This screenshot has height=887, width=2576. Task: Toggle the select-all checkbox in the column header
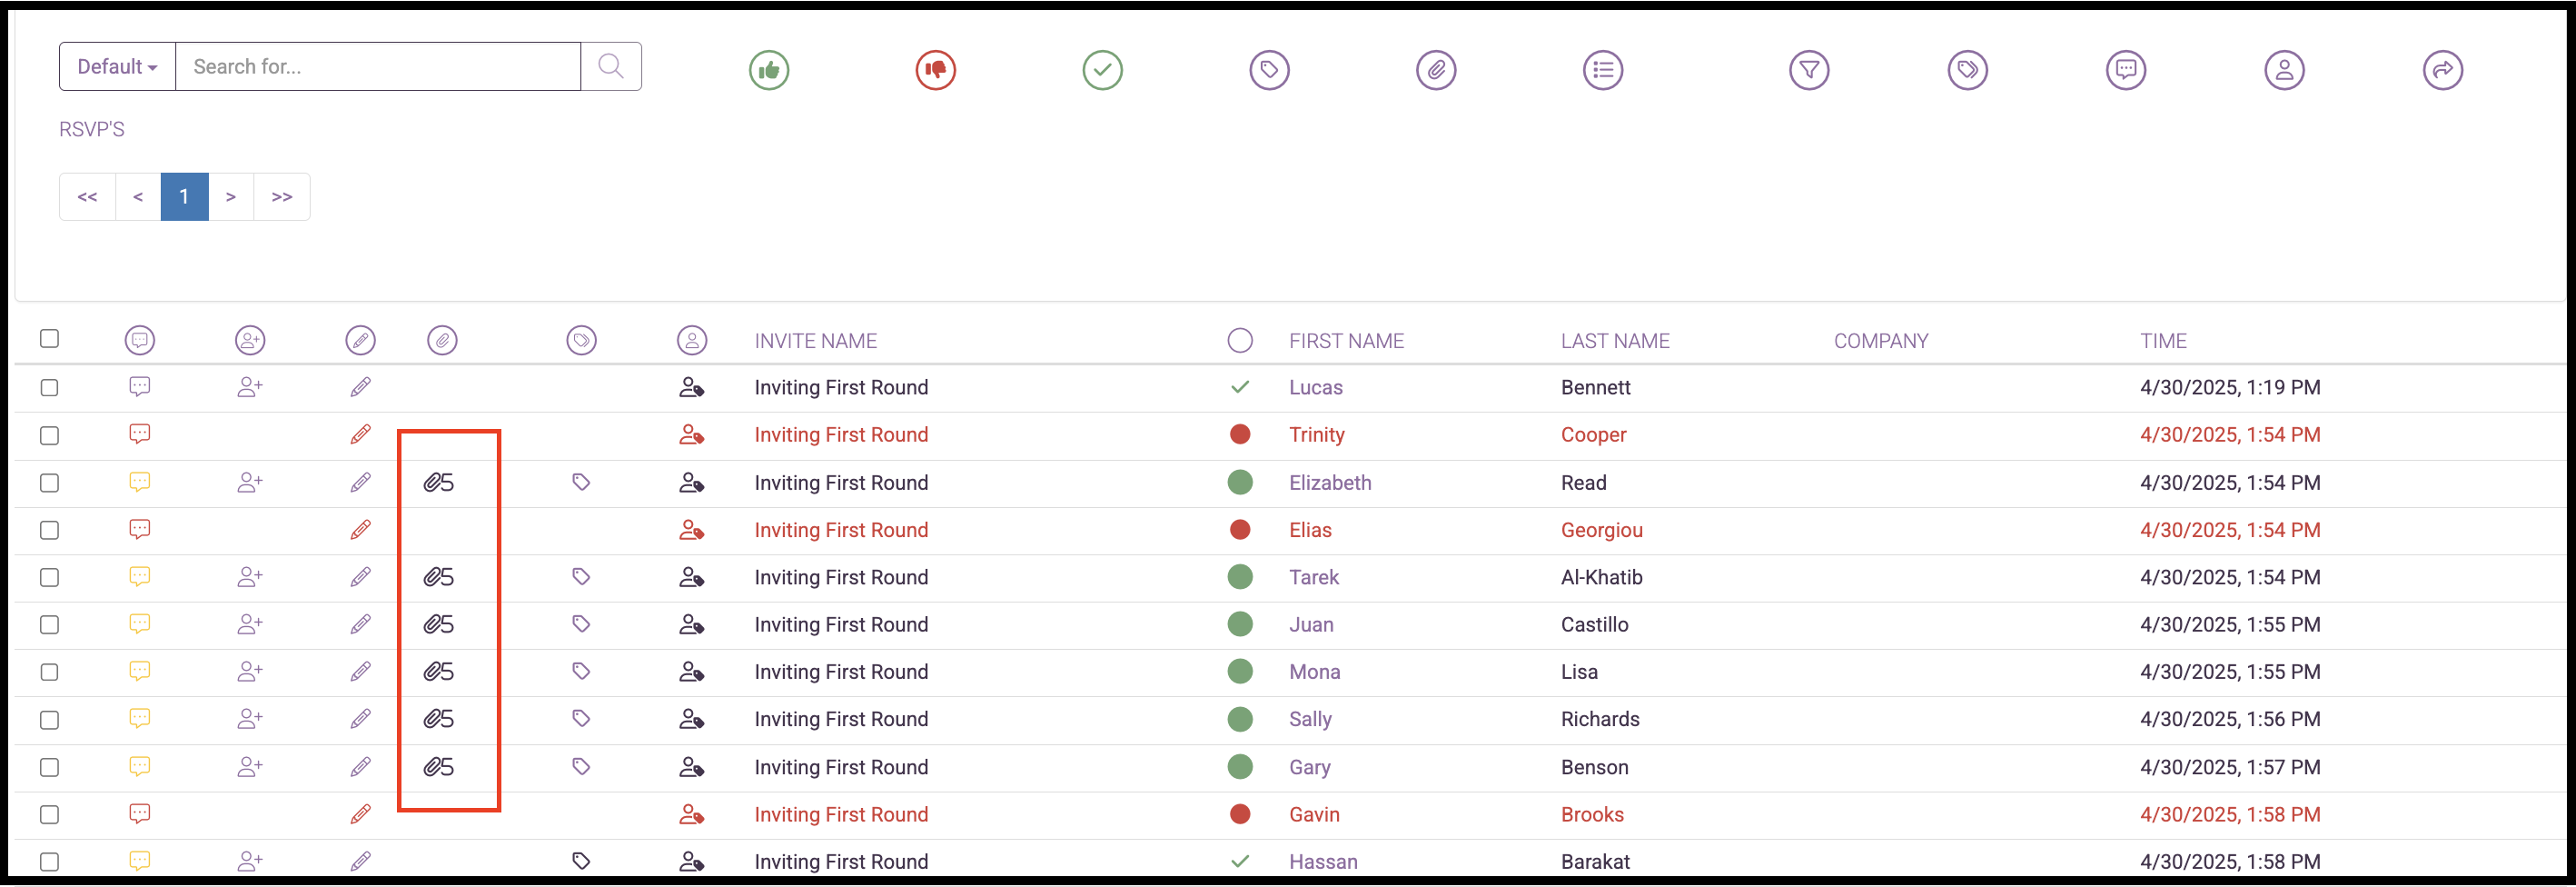click(x=50, y=339)
